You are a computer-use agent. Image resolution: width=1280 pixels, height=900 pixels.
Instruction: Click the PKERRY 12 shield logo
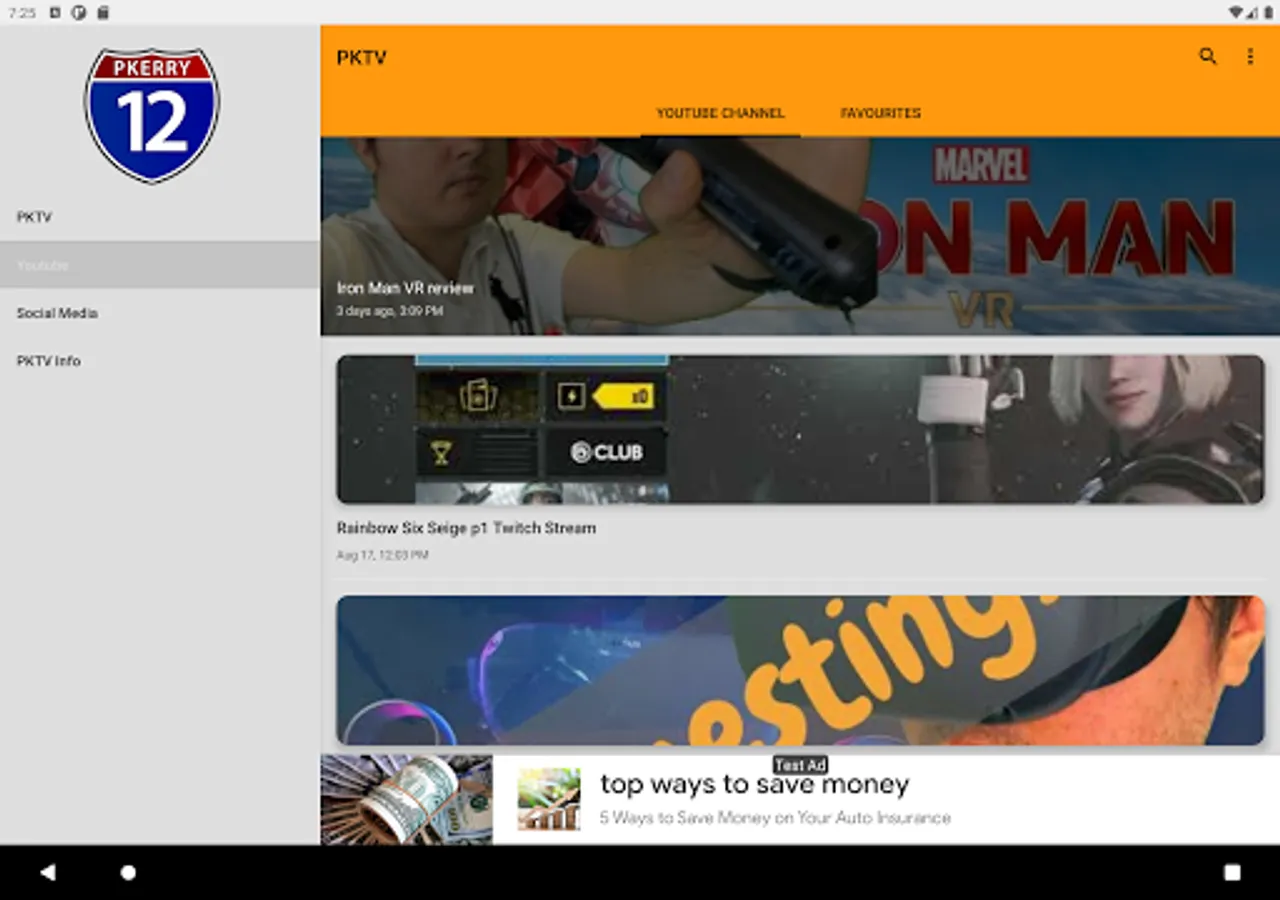coord(152,115)
